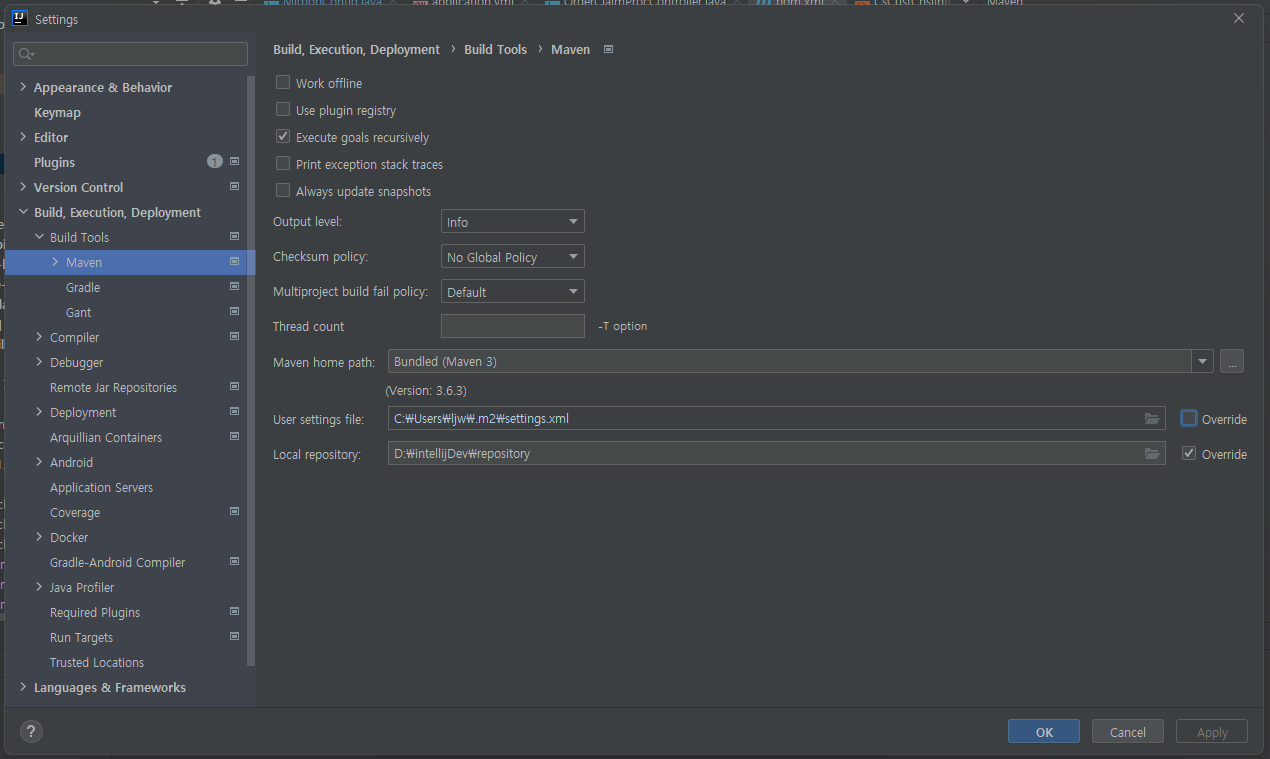Viewport: 1270px width, 759px height.
Task: Click the Thread count input field
Action: click(x=512, y=326)
